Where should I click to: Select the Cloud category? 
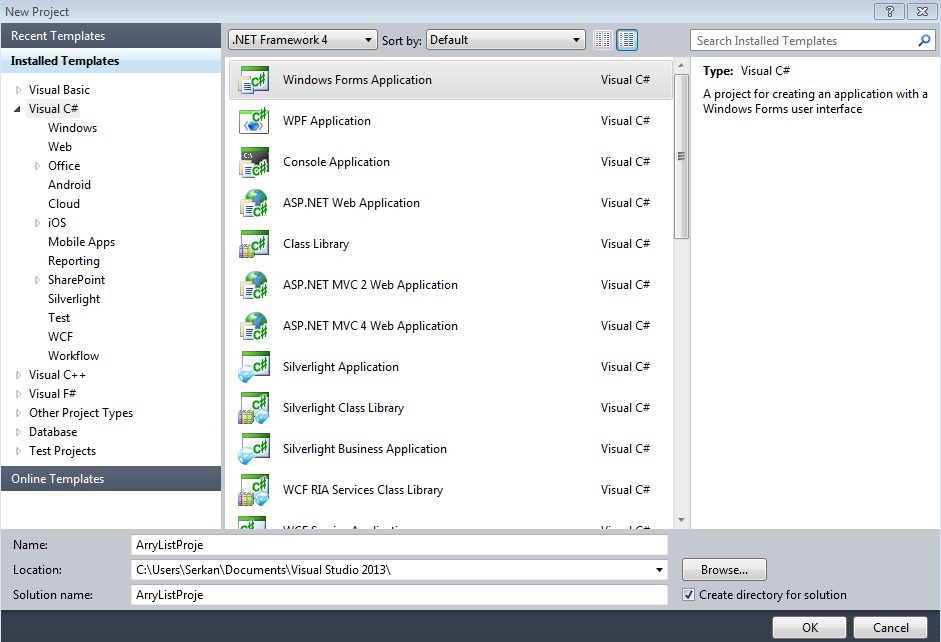(64, 204)
